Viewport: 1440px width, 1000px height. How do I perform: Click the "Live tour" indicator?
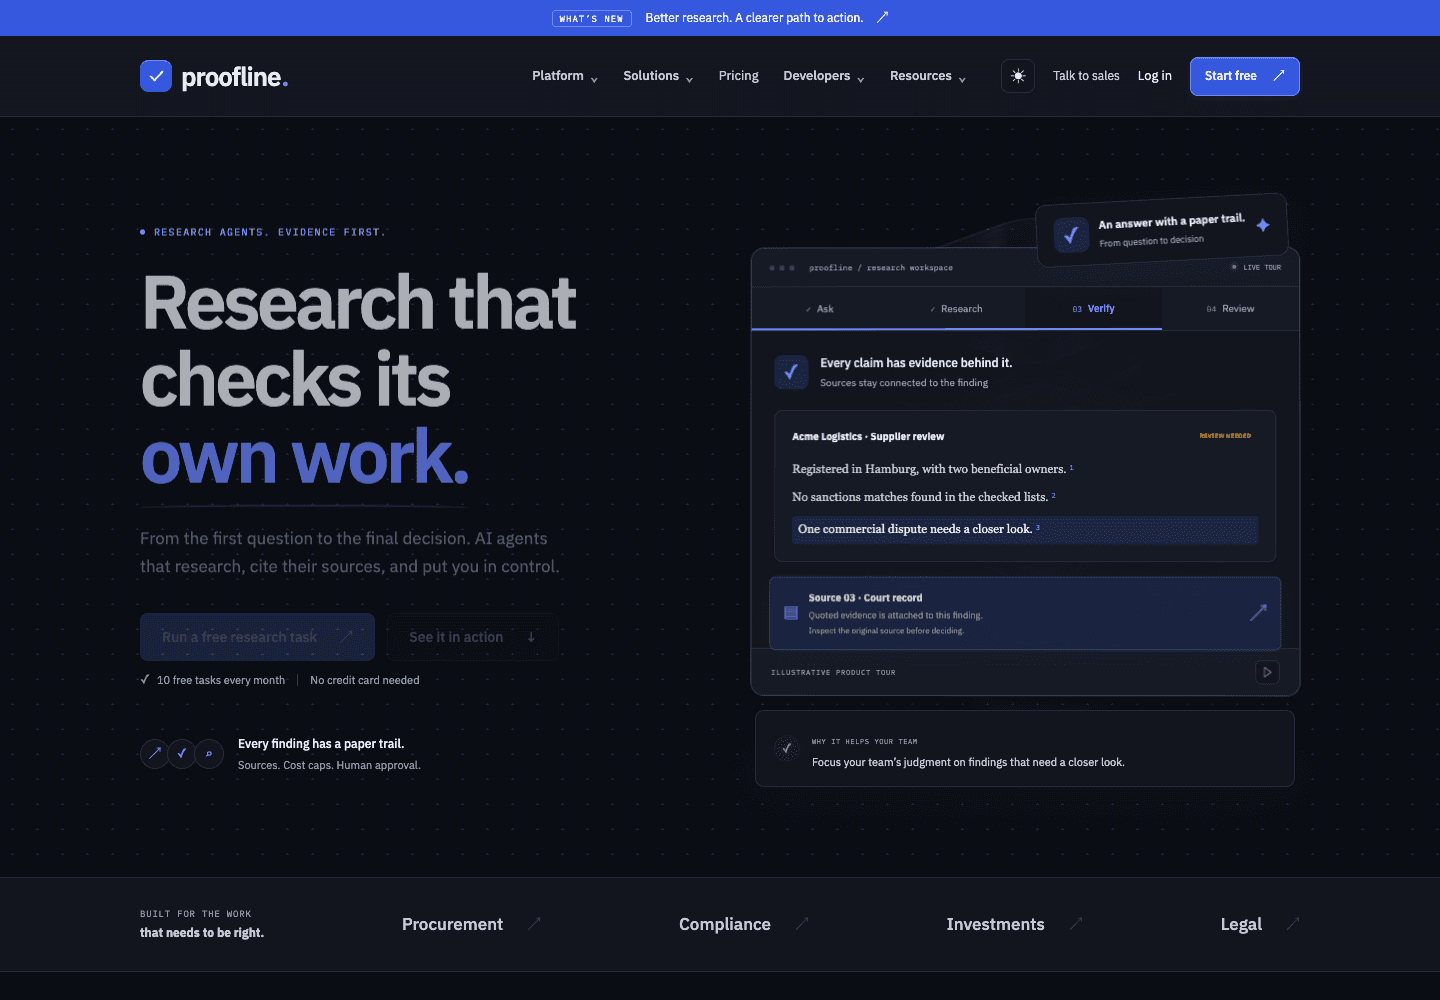1256,267
